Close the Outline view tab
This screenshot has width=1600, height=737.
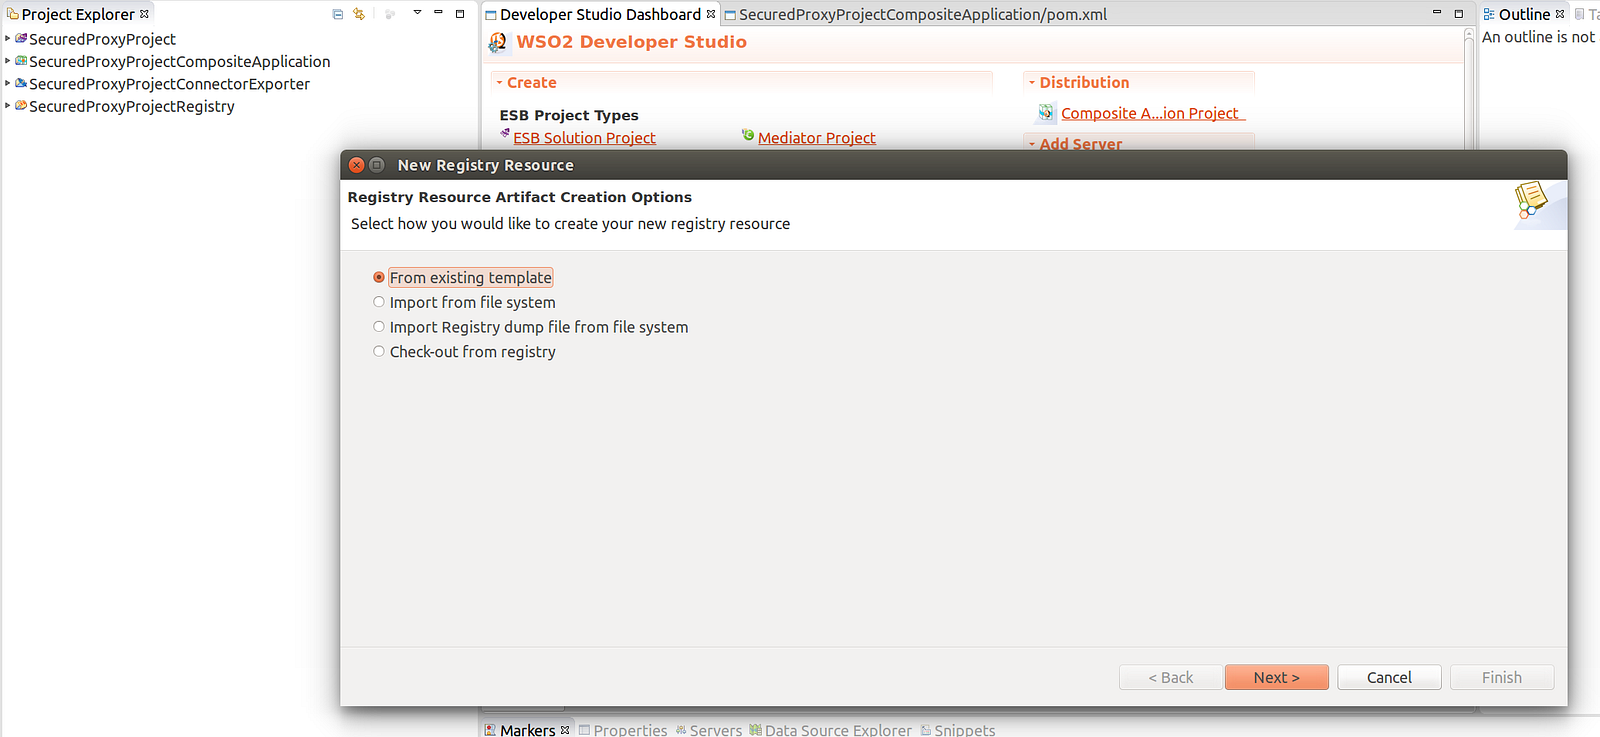pos(1560,14)
